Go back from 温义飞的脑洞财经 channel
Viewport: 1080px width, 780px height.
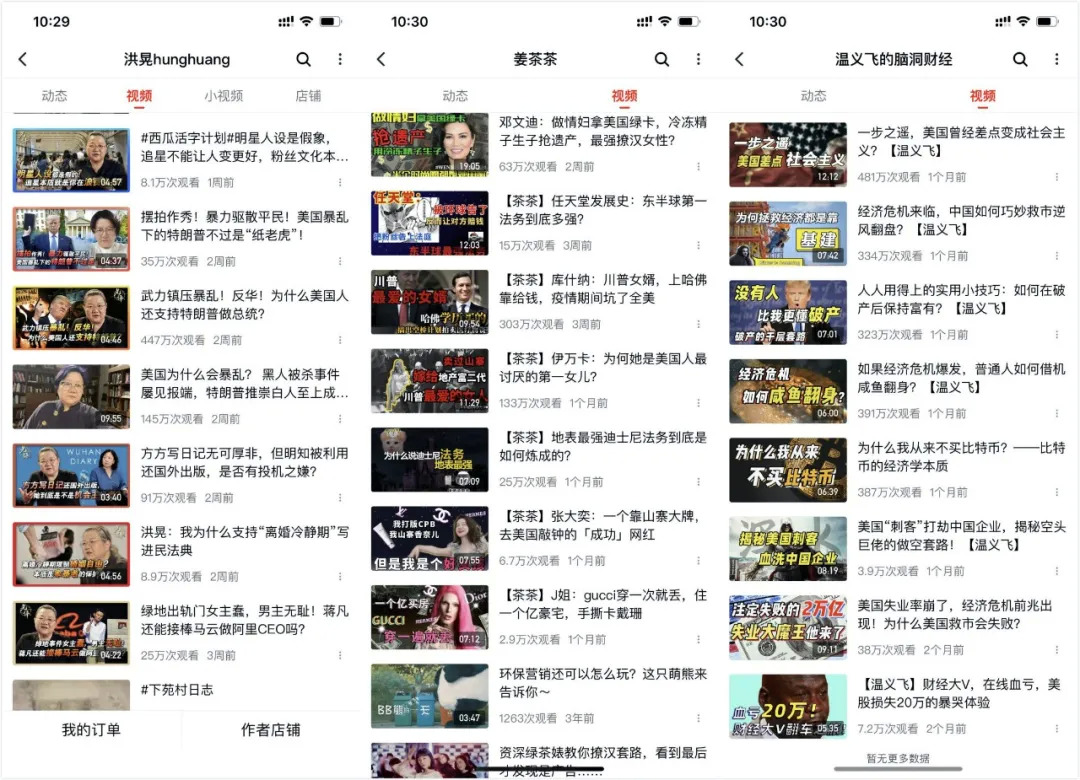point(739,60)
